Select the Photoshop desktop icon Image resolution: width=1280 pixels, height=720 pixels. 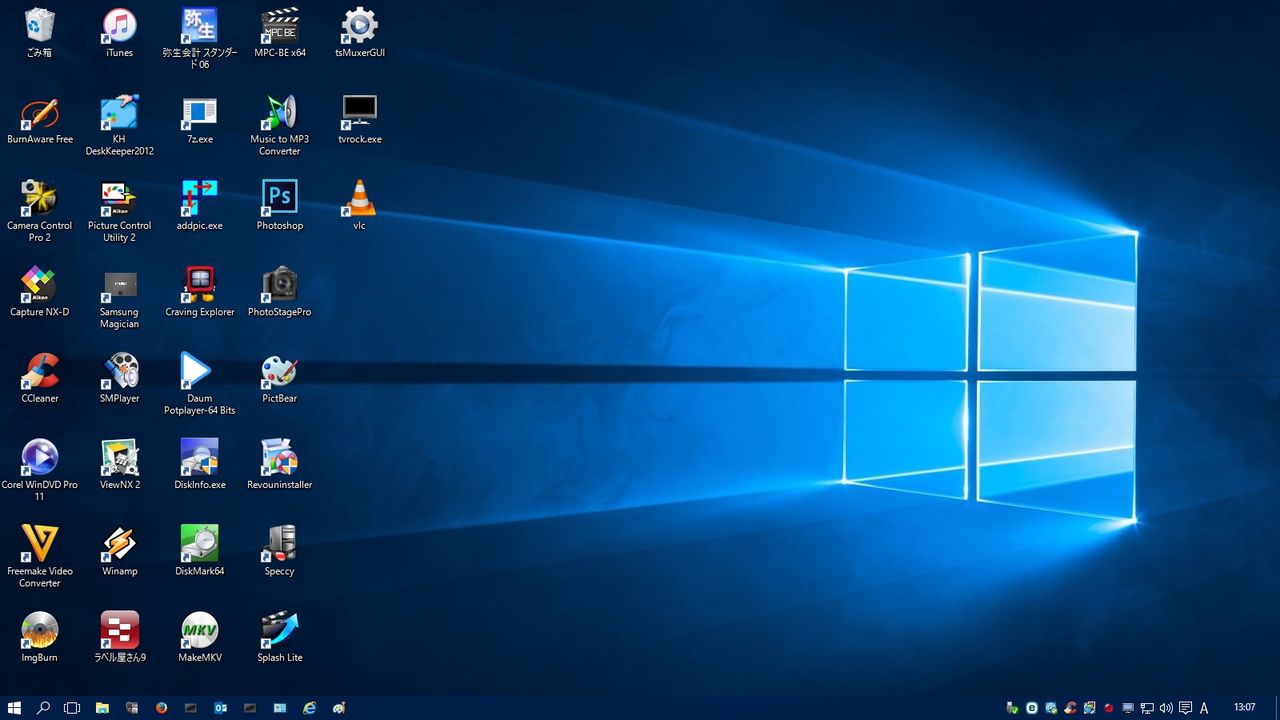[x=280, y=206]
